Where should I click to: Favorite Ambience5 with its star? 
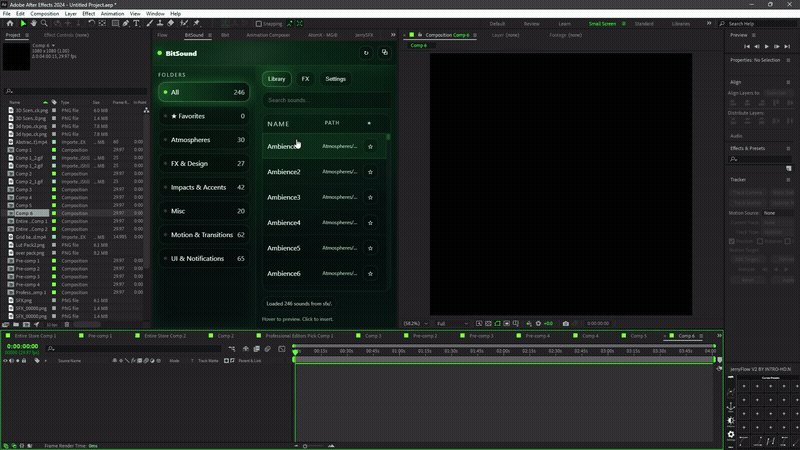(x=370, y=248)
